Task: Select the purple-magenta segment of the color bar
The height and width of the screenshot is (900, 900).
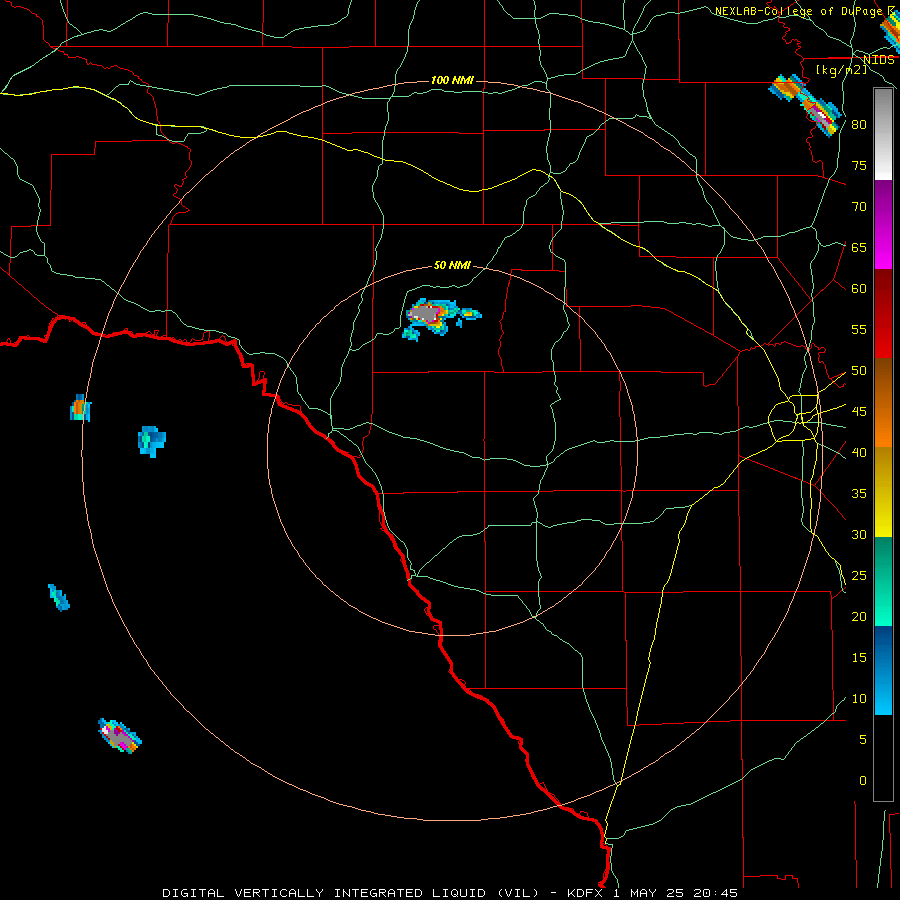Action: pyautogui.click(x=883, y=224)
